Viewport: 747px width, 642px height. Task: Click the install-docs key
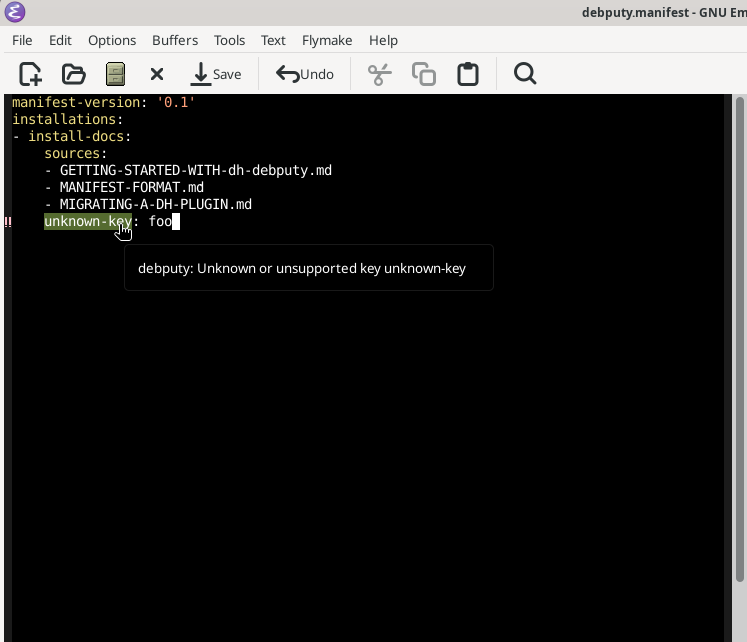coord(76,137)
